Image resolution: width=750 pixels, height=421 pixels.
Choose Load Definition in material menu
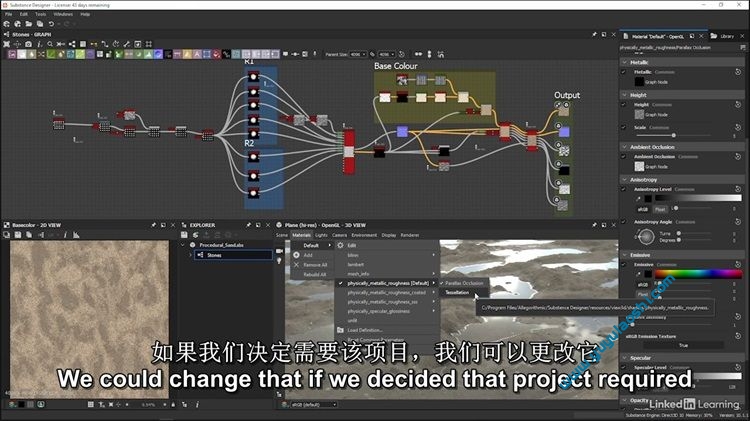[x=364, y=330]
